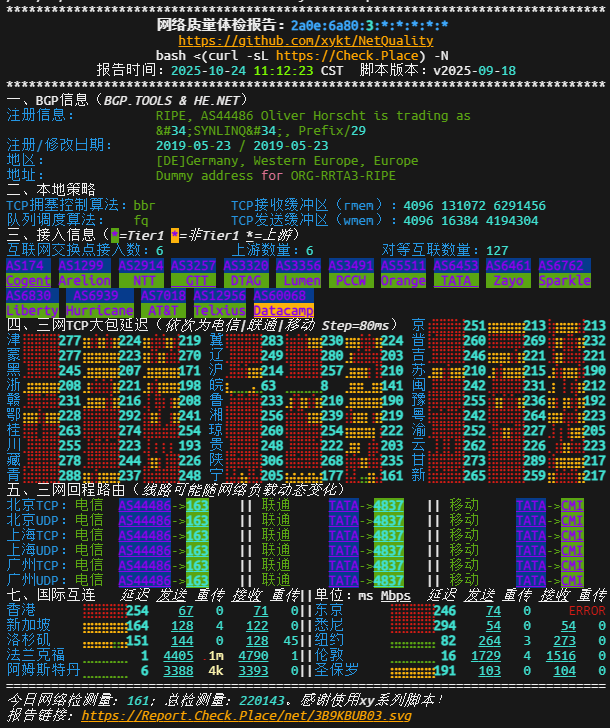Select the Arelion upstream badge

coord(85,281)
